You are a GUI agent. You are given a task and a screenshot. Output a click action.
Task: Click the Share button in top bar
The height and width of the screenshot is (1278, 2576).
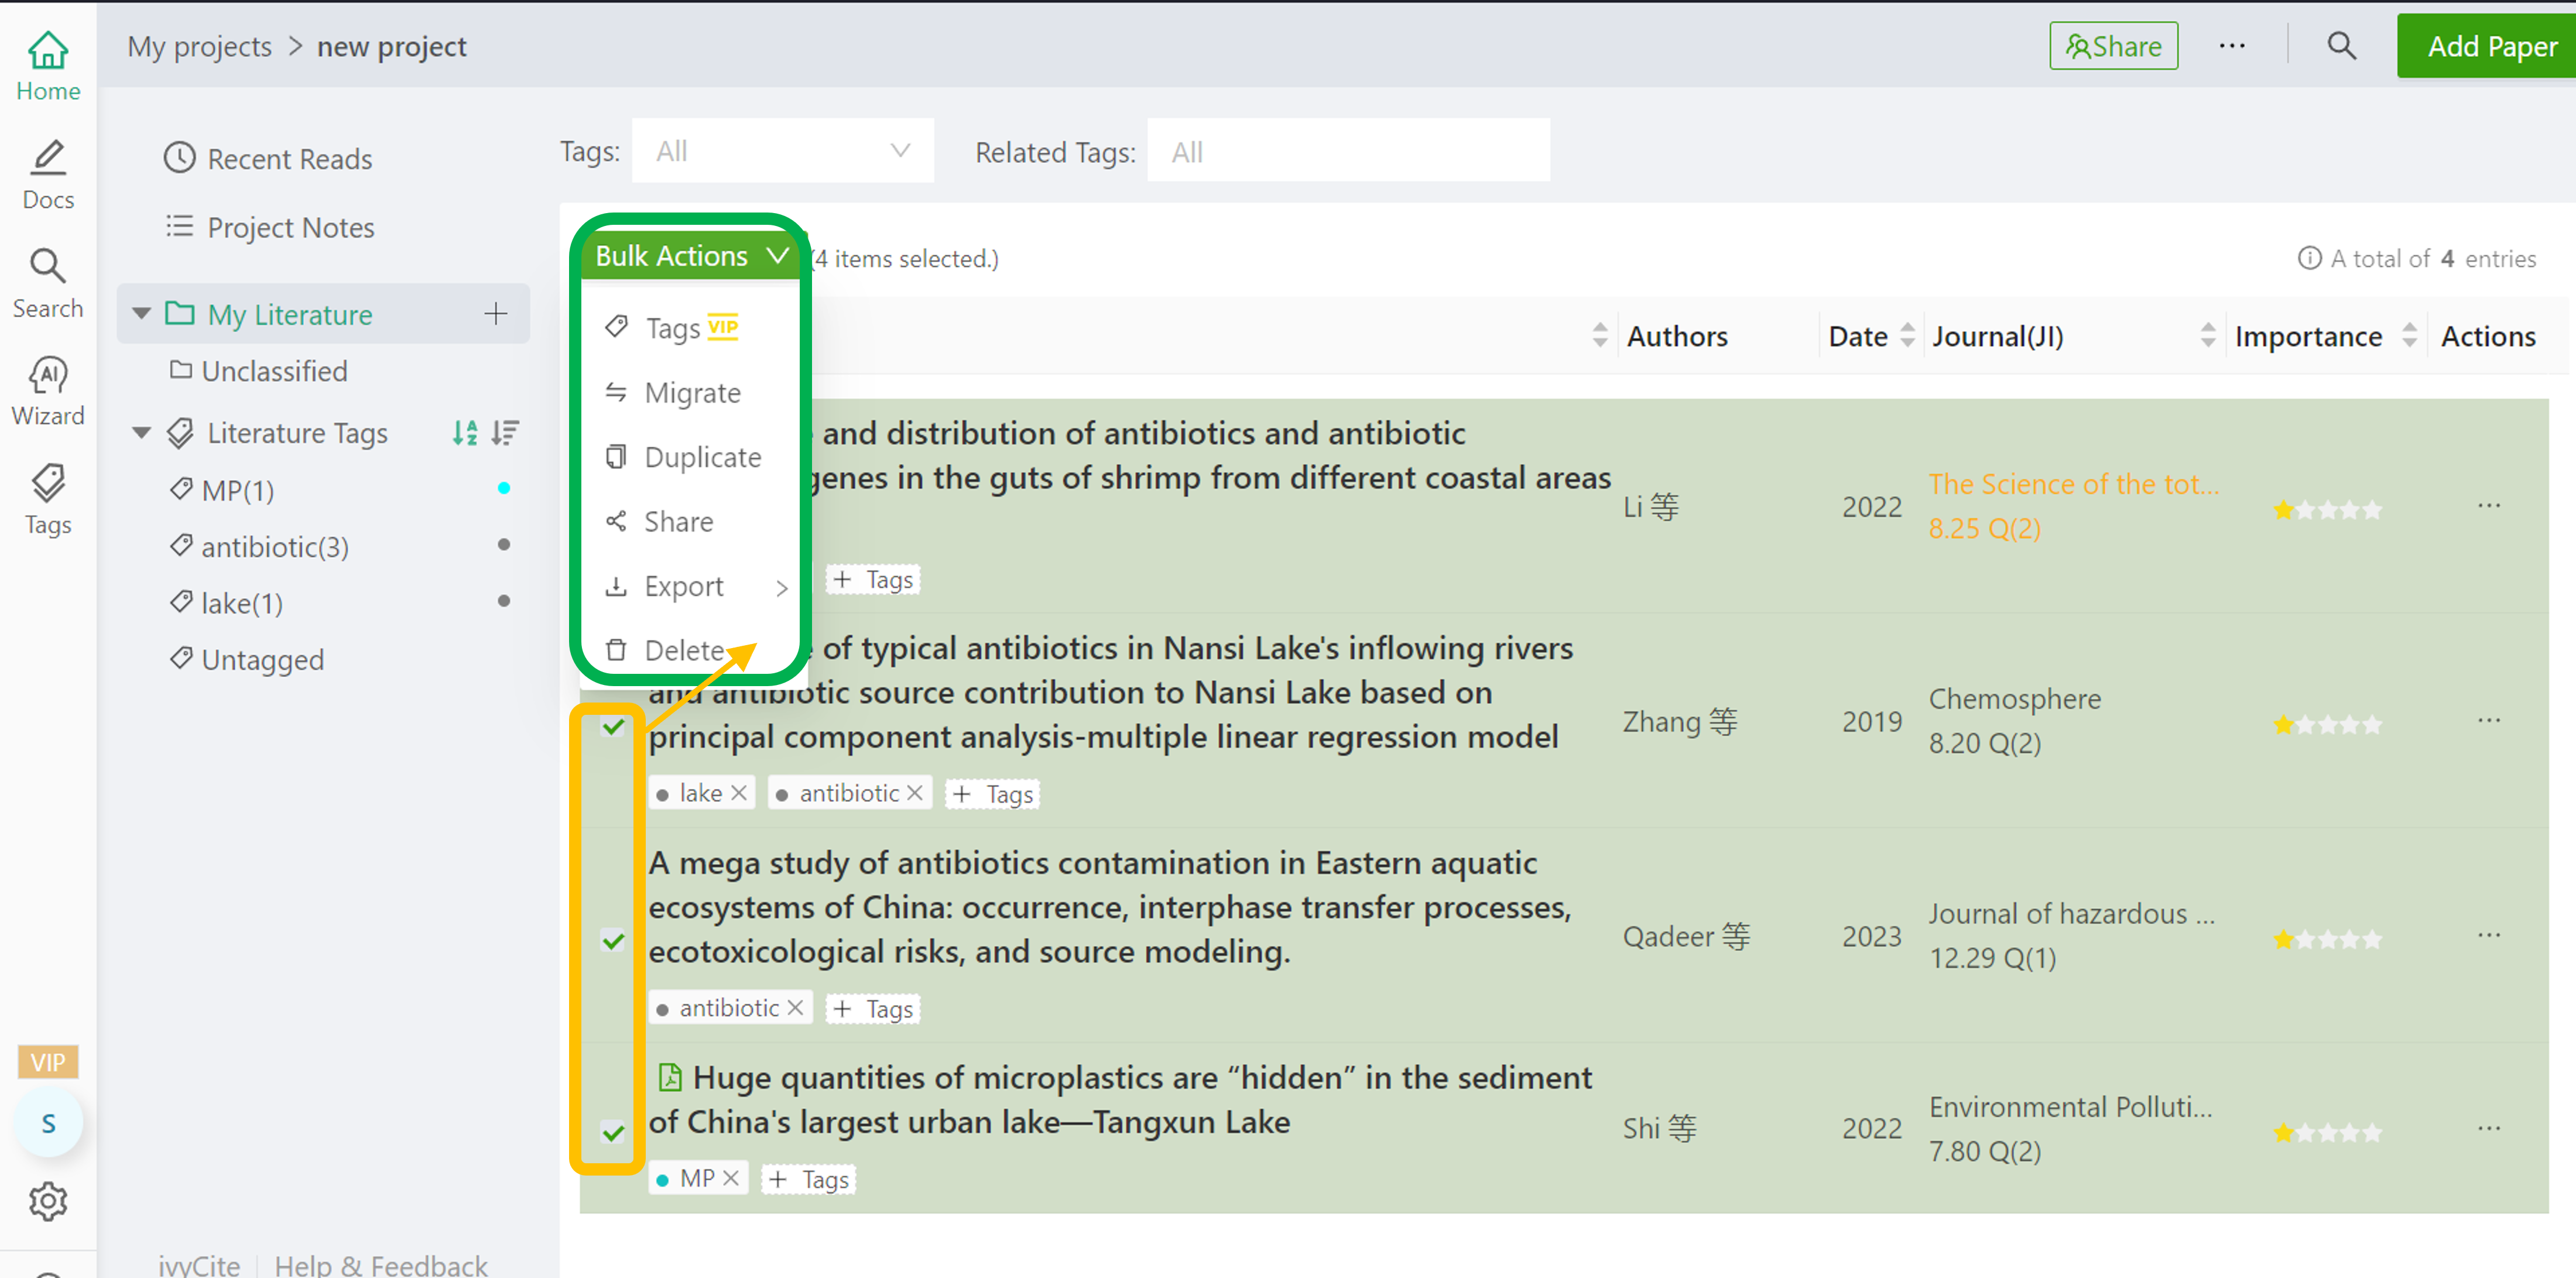[x=2113, y=46]
